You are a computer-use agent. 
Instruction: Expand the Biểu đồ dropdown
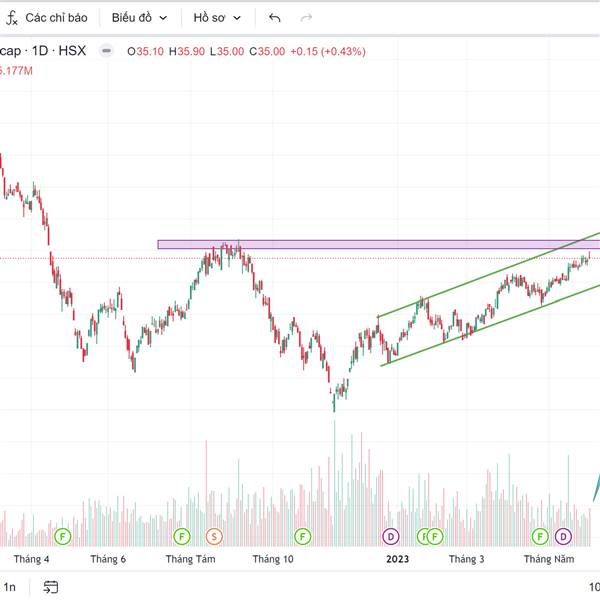point(139,18)
